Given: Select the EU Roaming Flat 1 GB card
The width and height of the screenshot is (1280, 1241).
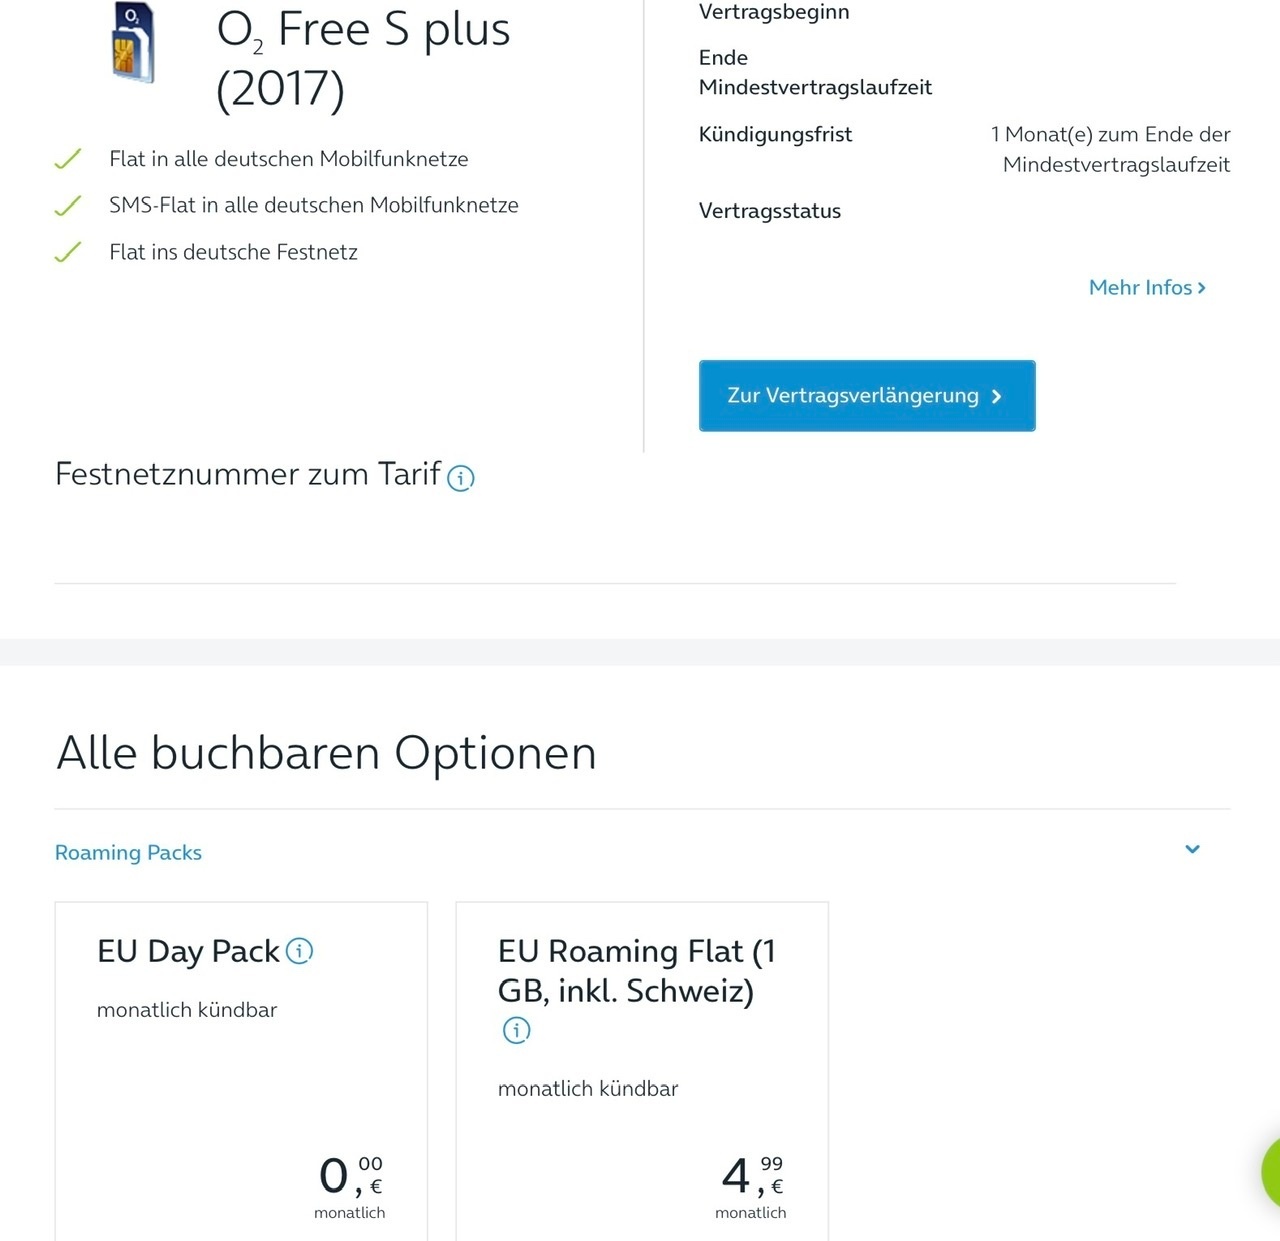Looking at the screenshot, I should coord(642,1071).
